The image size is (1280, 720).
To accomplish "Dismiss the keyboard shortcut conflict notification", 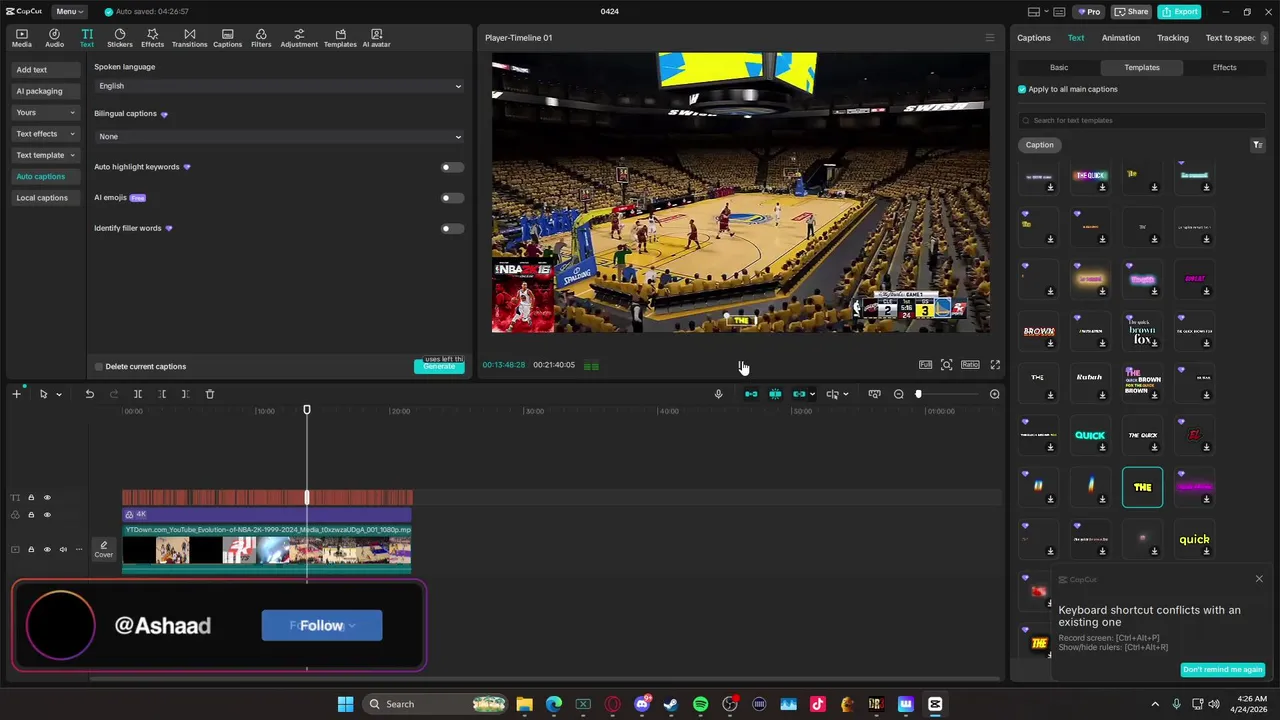I will pyautogui.click(x=1259, y=579).
